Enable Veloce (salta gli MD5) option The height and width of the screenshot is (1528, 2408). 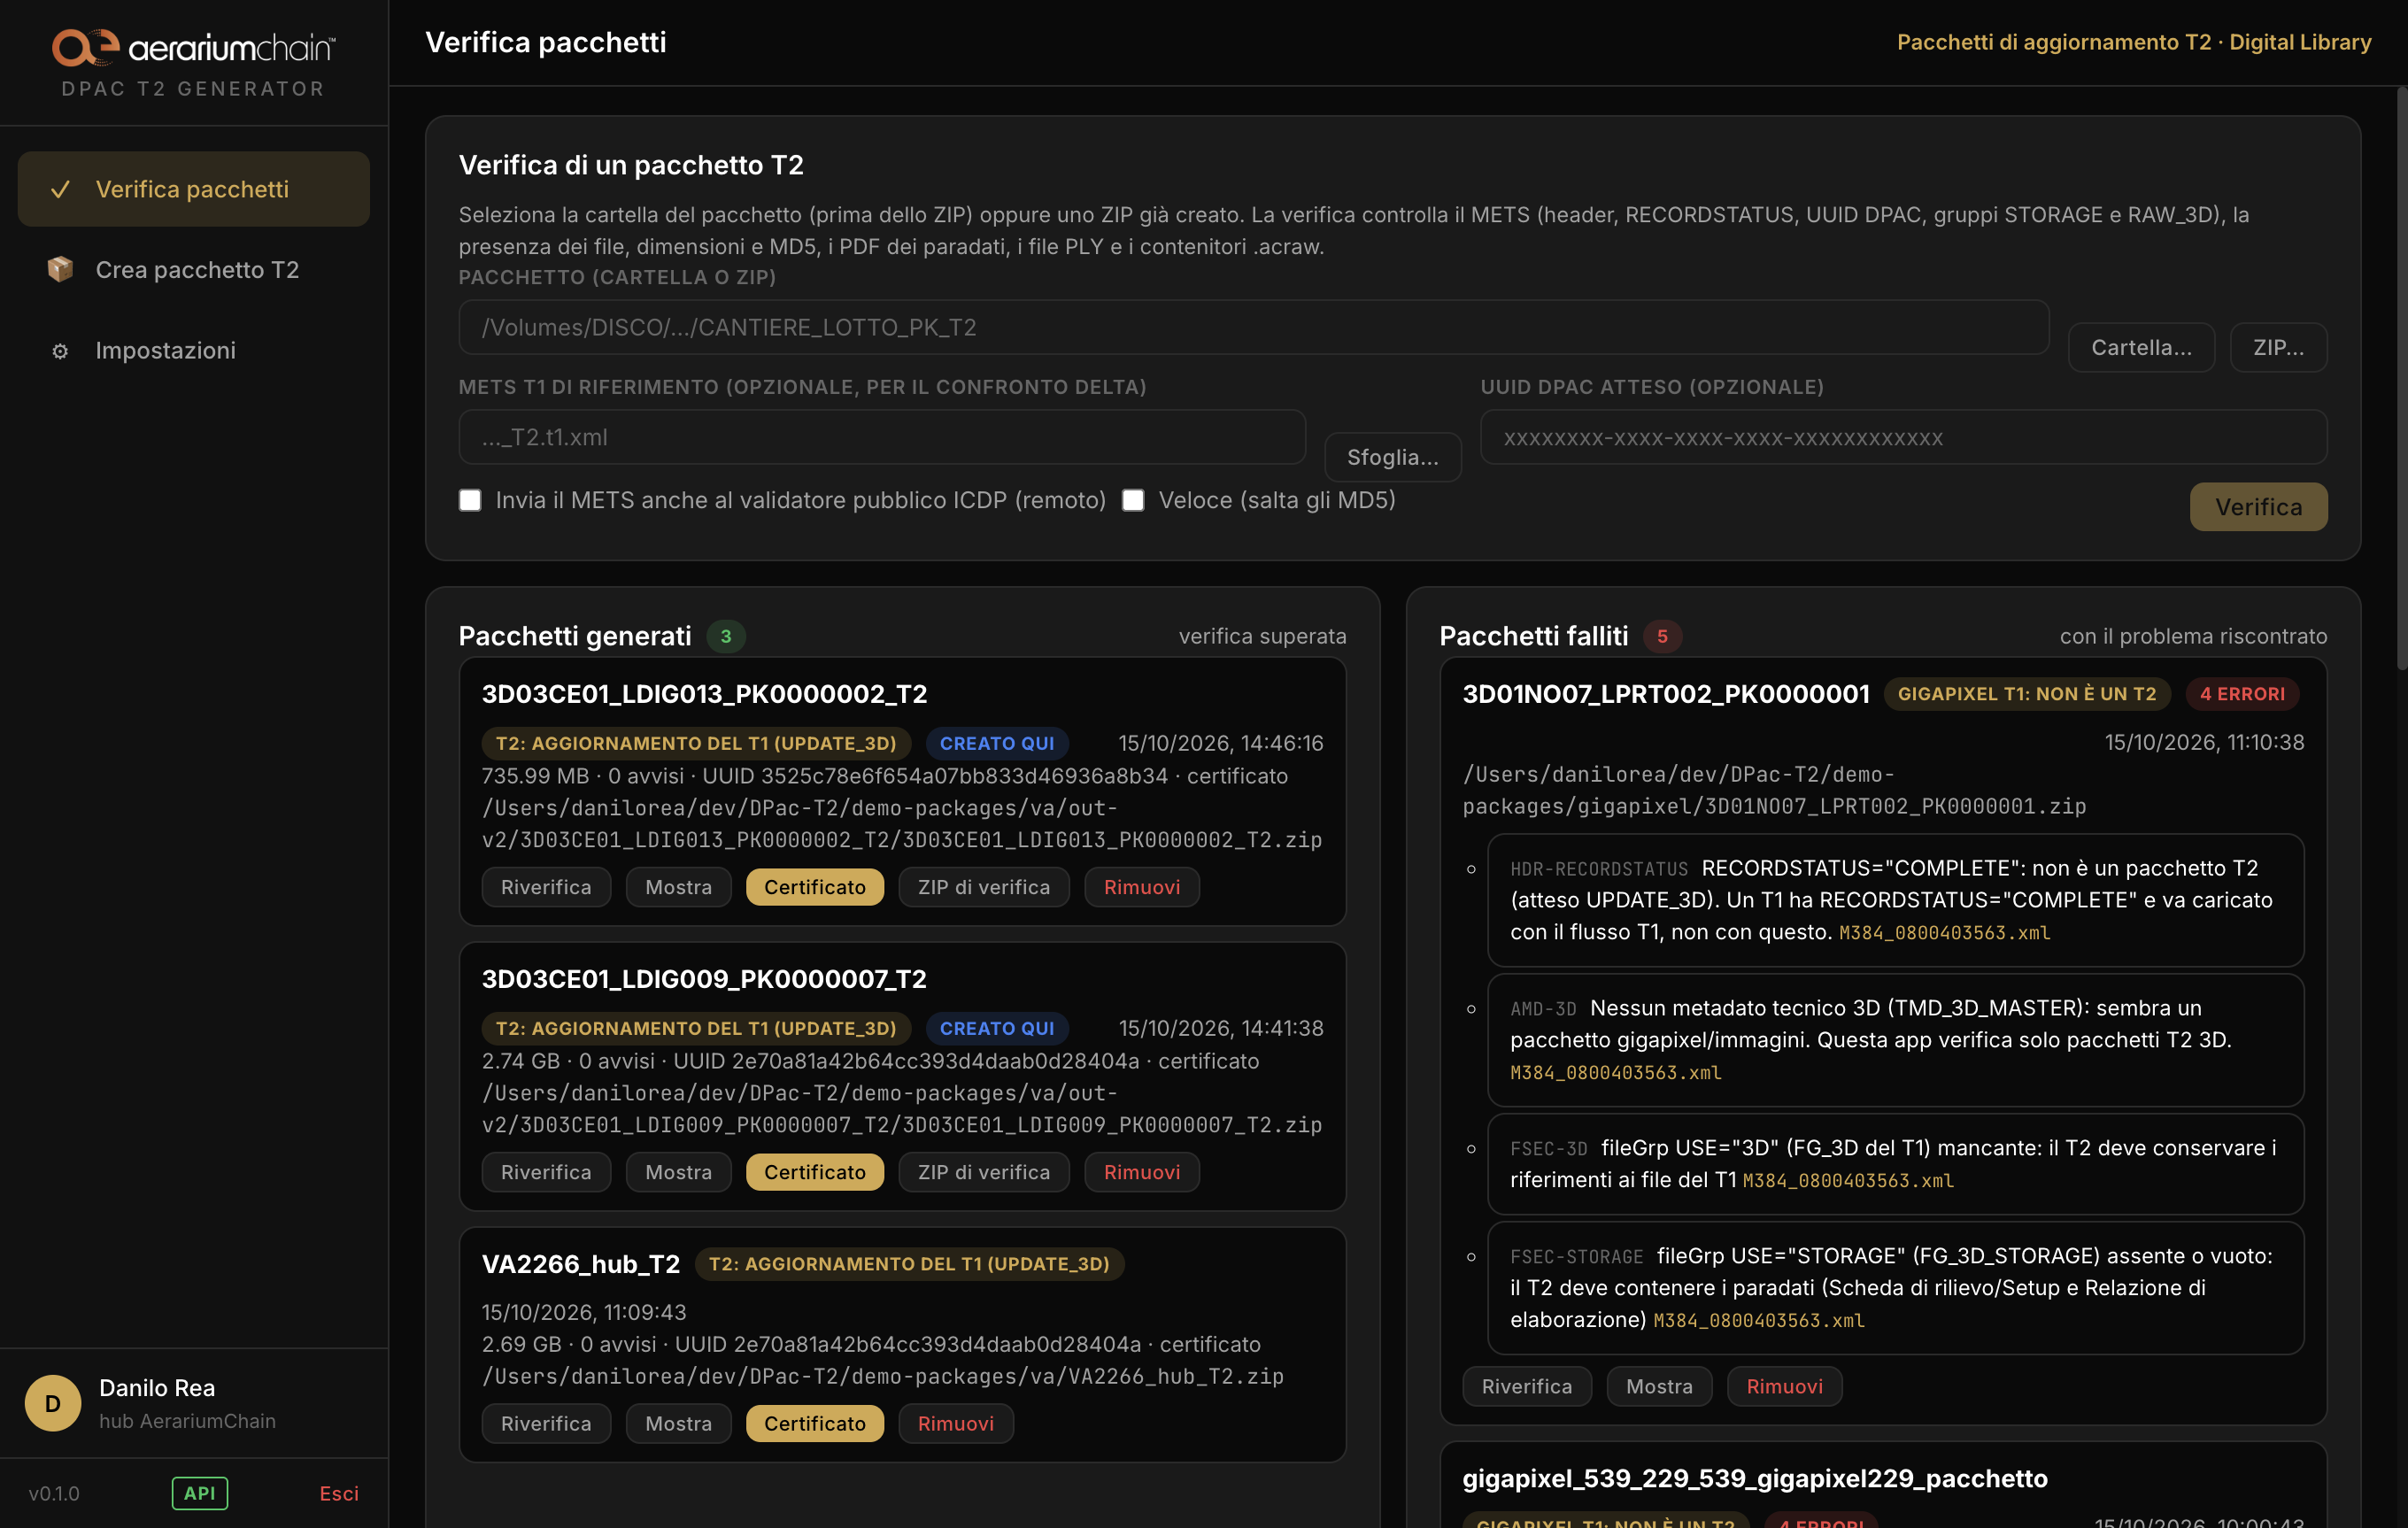1133,500
